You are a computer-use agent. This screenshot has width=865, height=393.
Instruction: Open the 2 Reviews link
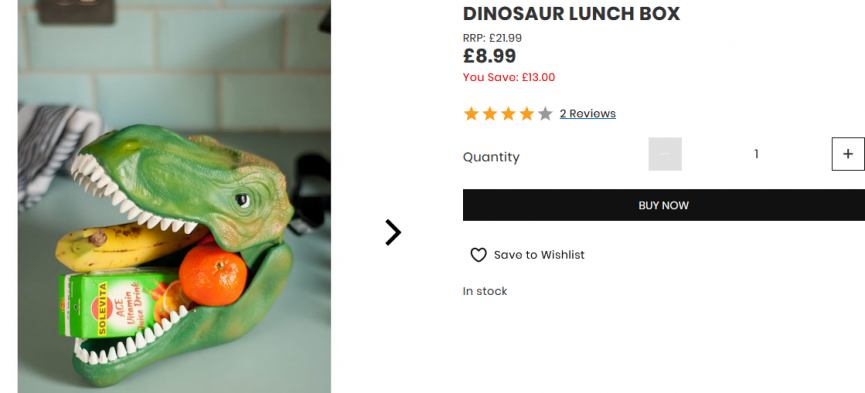click(588, 114)
